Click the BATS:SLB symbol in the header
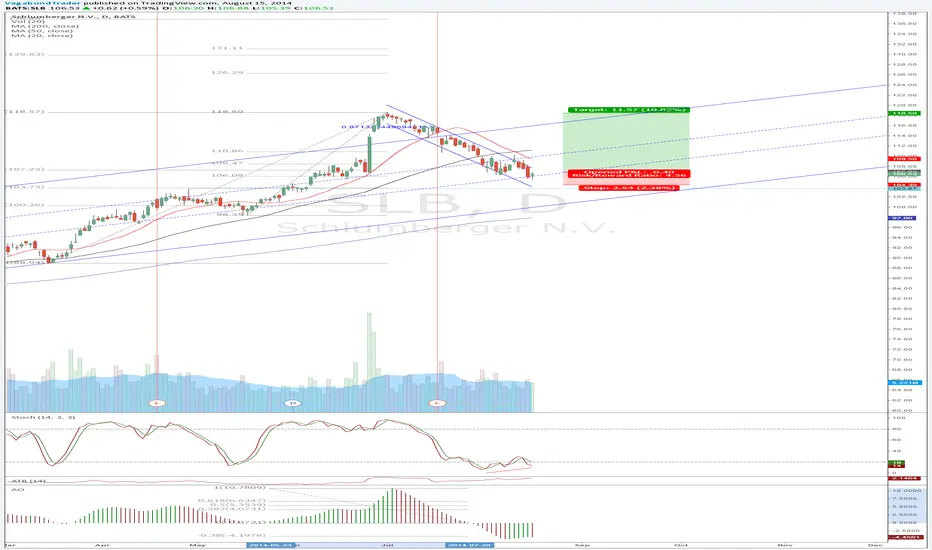932x550 pixels. [28, 8]
